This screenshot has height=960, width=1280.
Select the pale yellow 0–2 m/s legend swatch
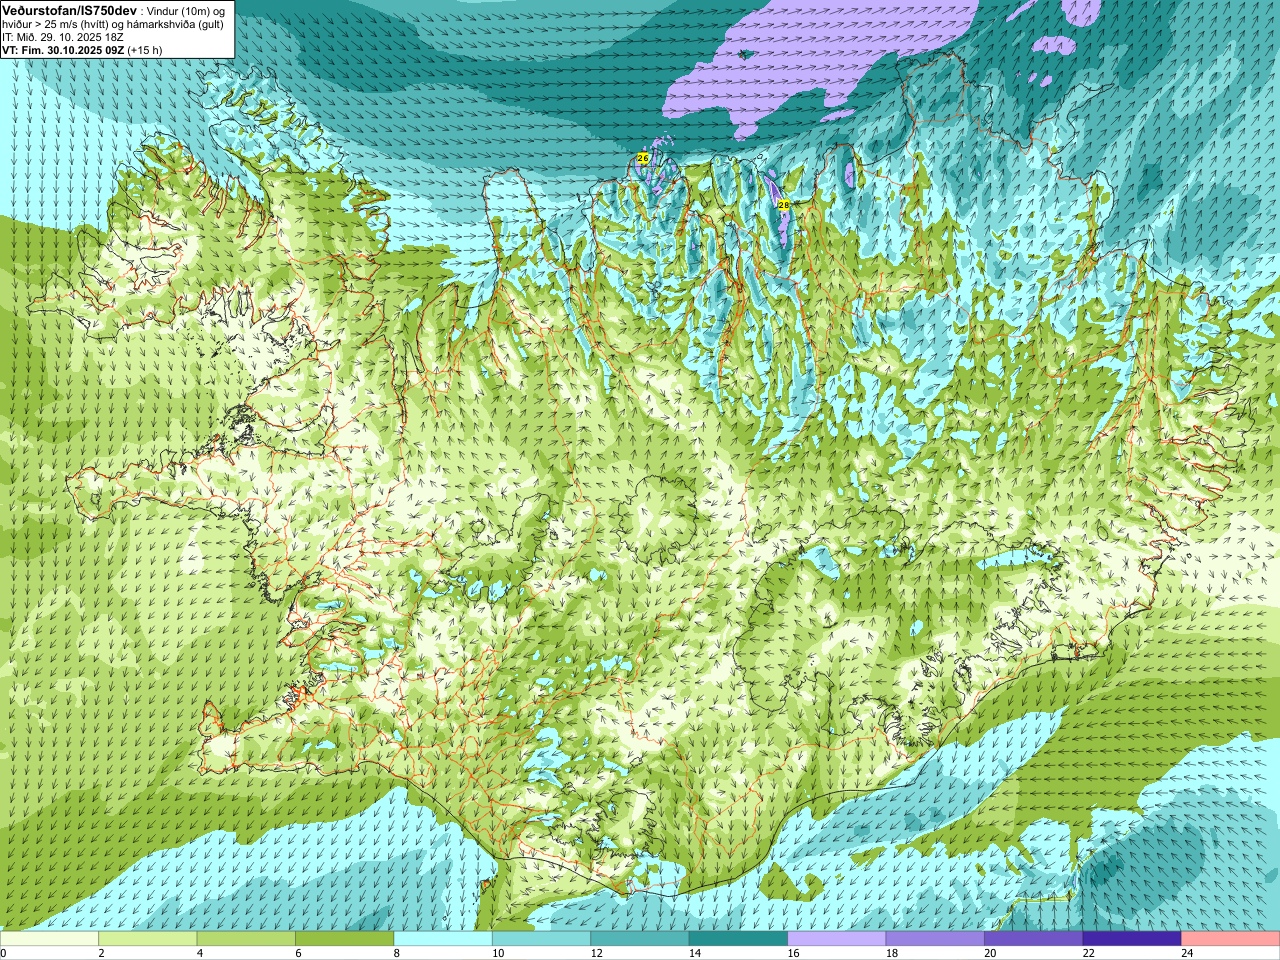(x=50, y=939)
